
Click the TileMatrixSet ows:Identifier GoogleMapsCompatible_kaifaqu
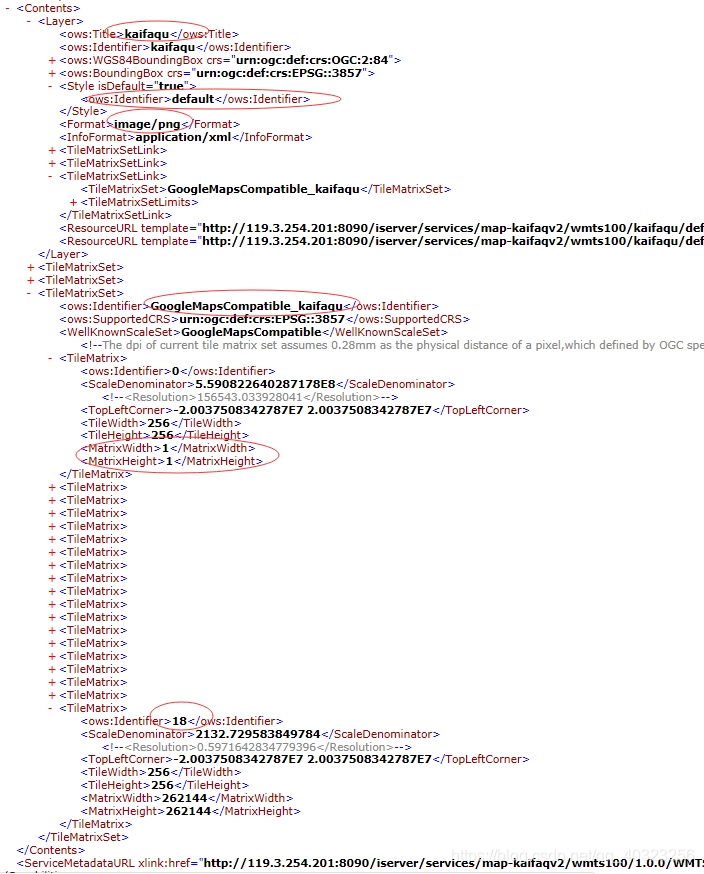pyautogui.click(x=246, y=306)
